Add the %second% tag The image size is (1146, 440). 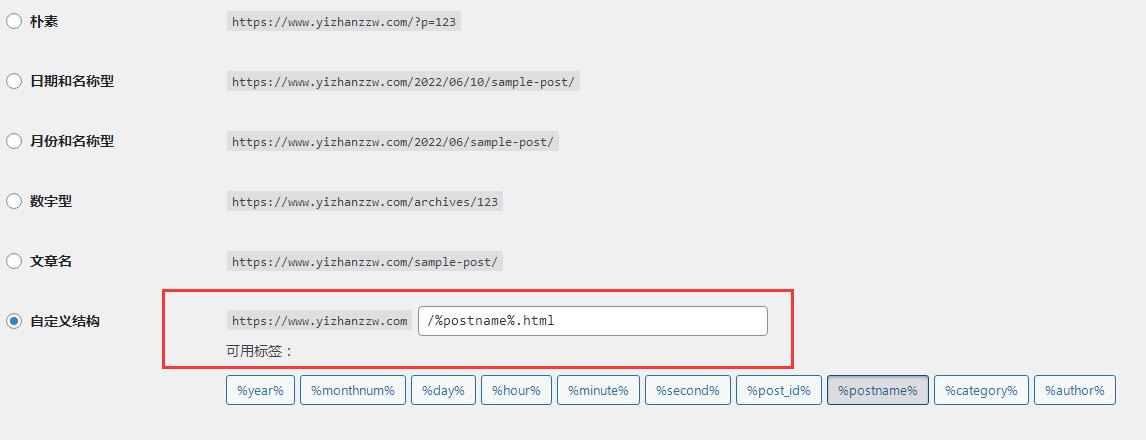pyautogui.click(x=687, y=390)
